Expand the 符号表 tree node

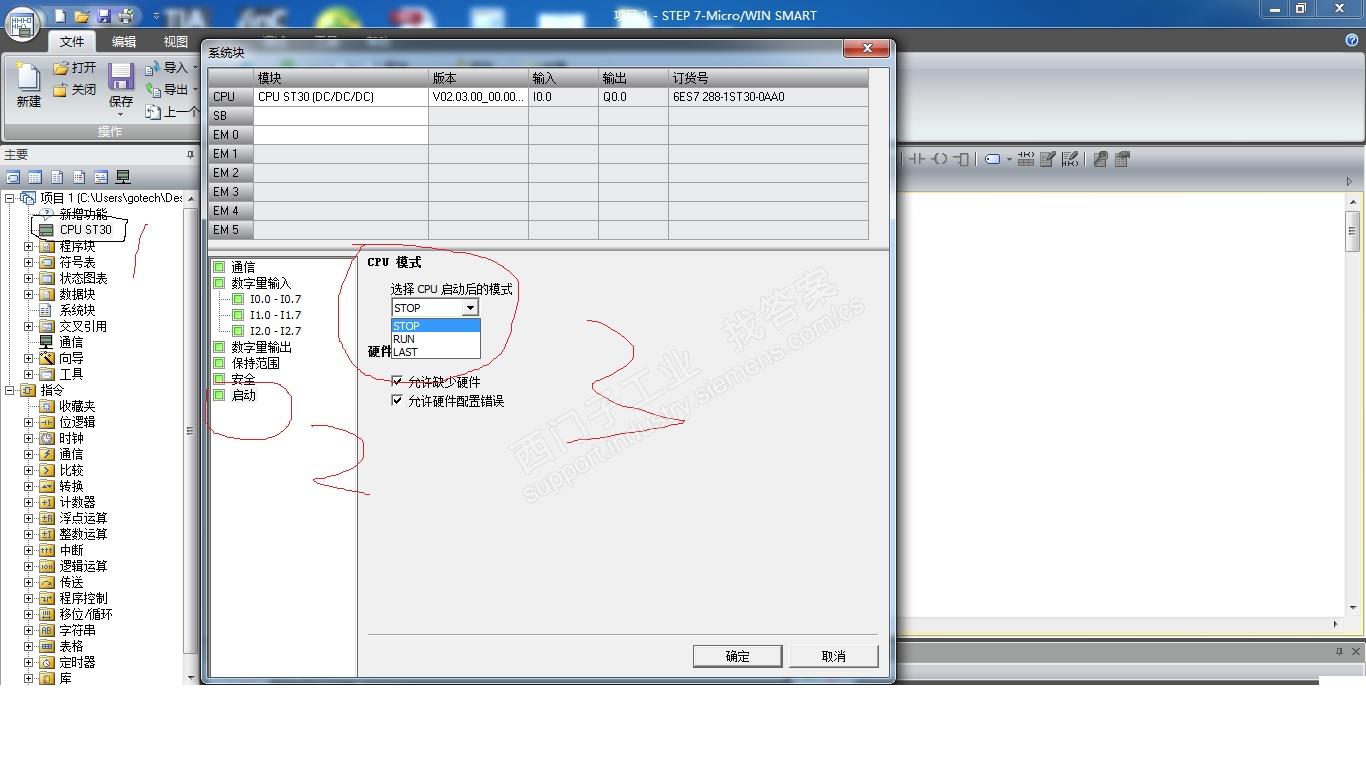pyautogui.click(x=28, y=262)
